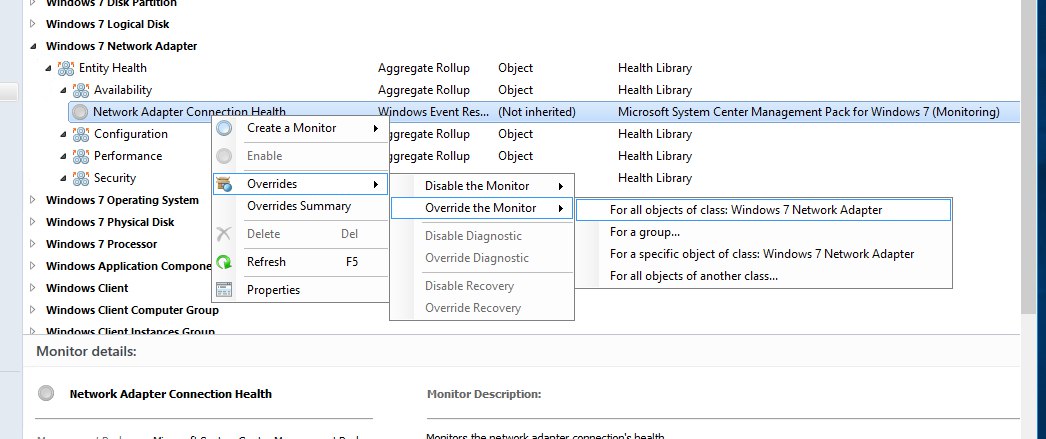1046x439 pixels.
Task: Click the Performance rollup monitor icon
Action: 81,156
